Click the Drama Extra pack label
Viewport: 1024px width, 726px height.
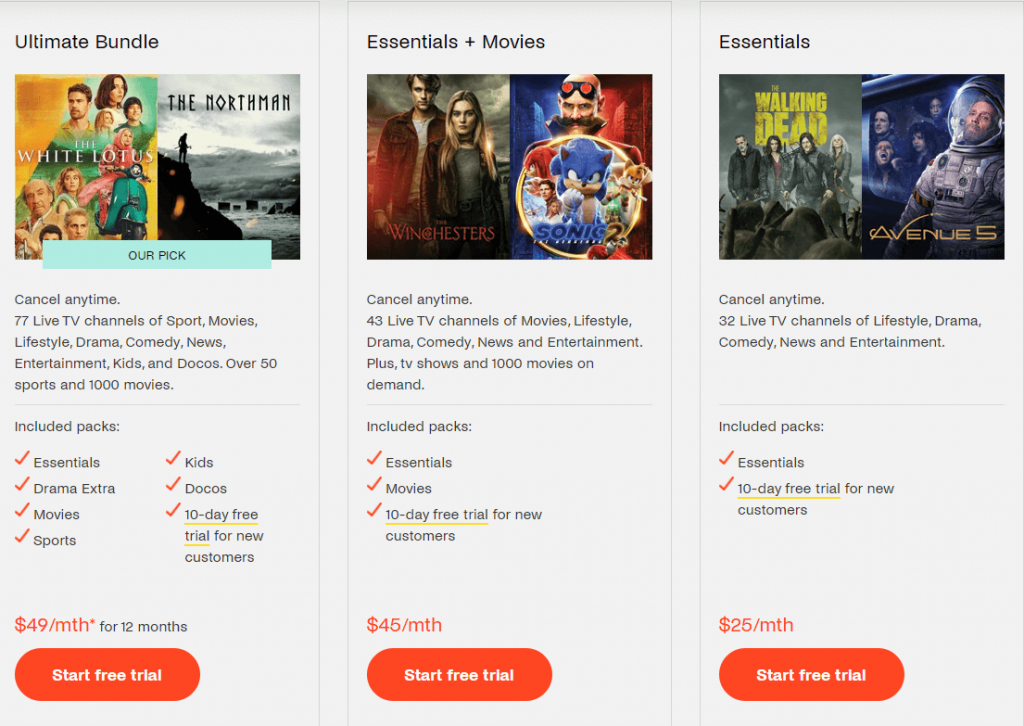point(74,488)
